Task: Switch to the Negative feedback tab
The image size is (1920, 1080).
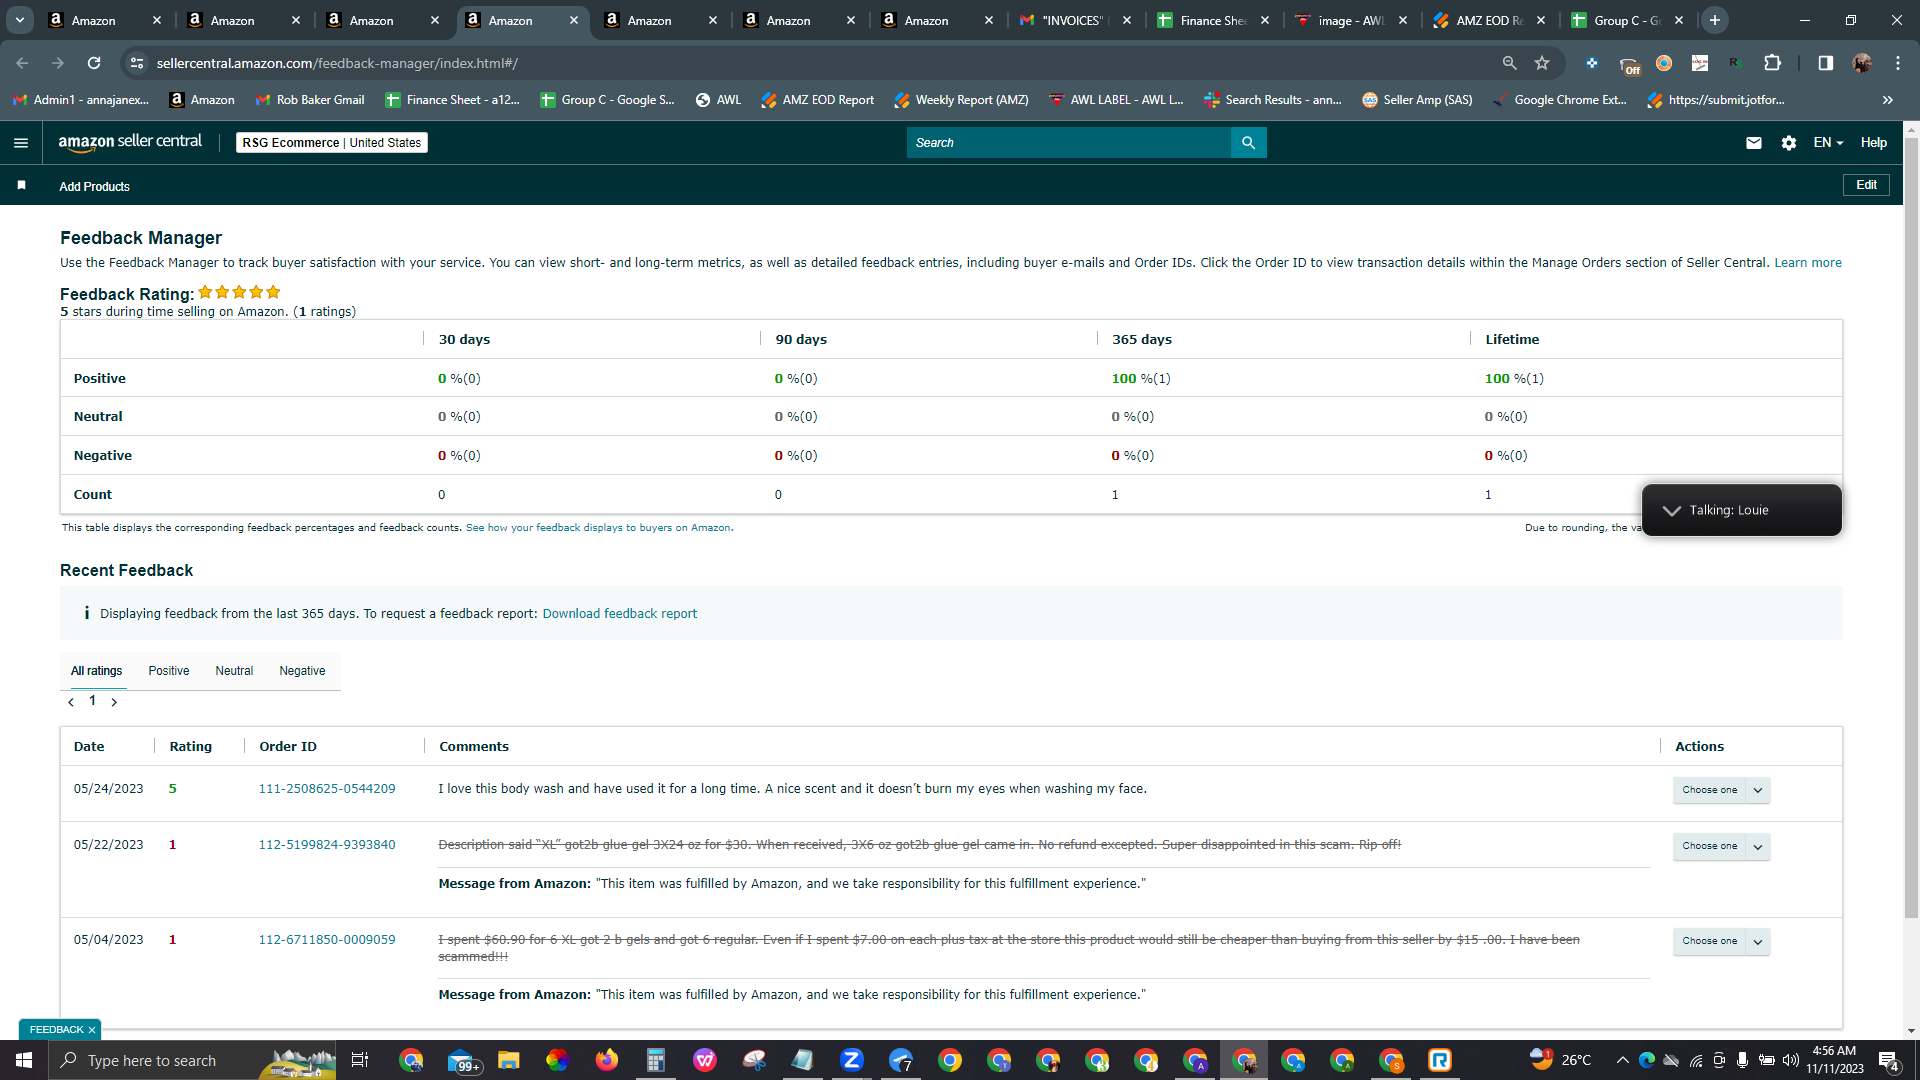Action: 302,671
